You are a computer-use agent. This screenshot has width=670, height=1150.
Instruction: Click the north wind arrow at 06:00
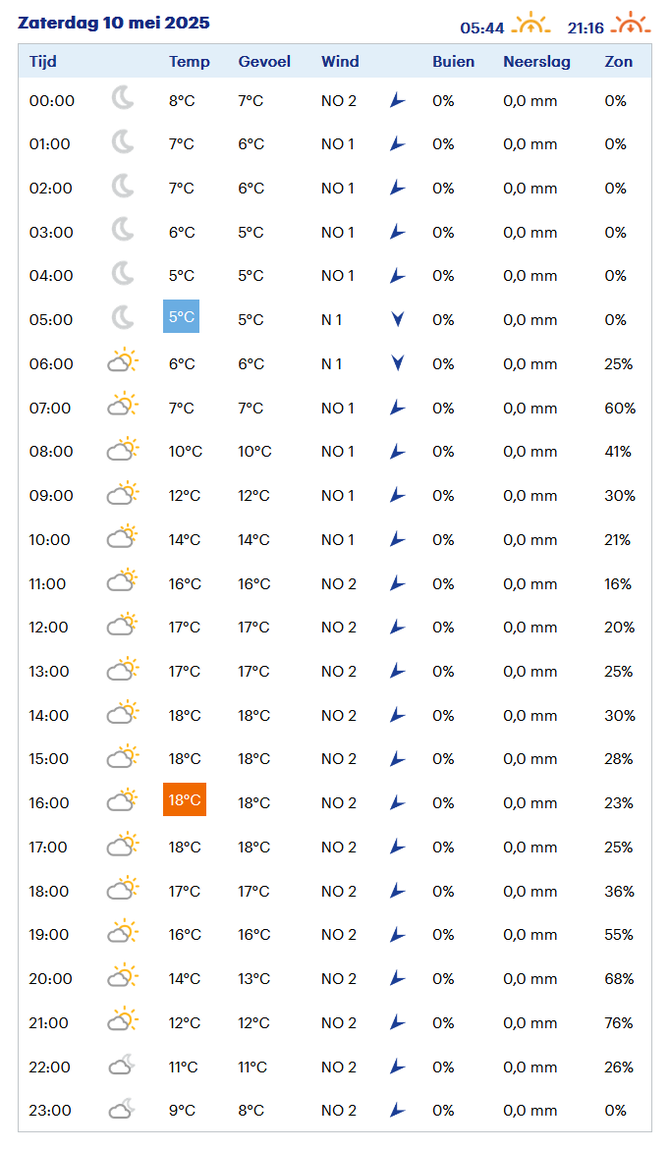398,363
